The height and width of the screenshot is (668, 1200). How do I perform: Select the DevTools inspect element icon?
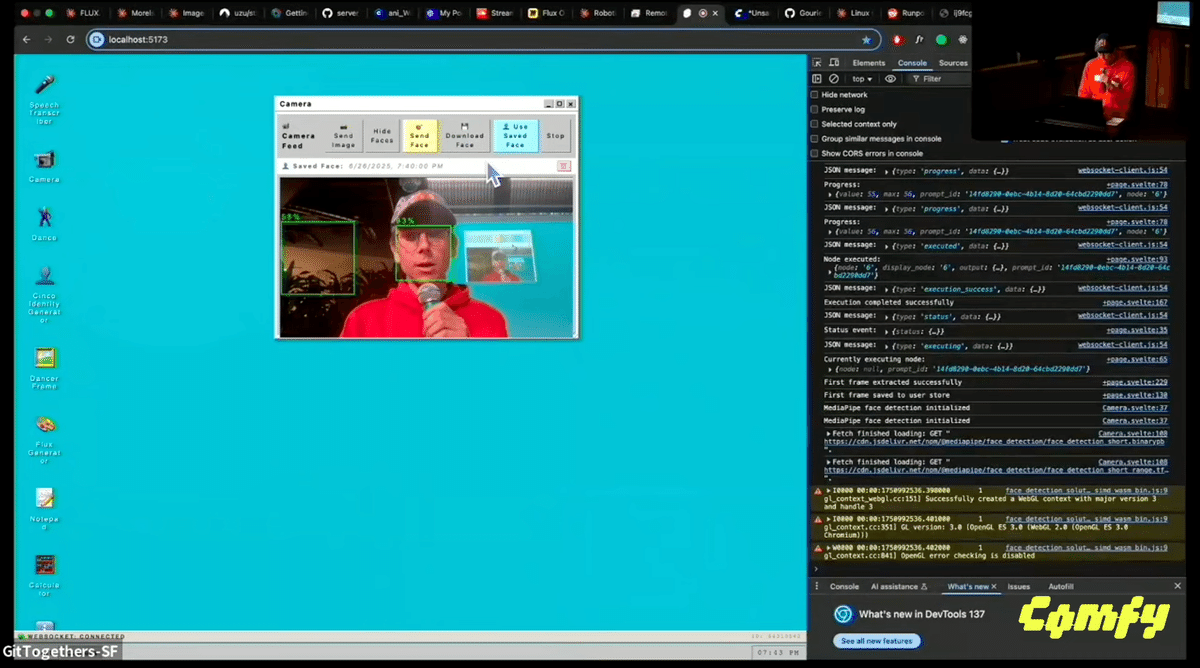pyautogui.click(x=817, y=63)
